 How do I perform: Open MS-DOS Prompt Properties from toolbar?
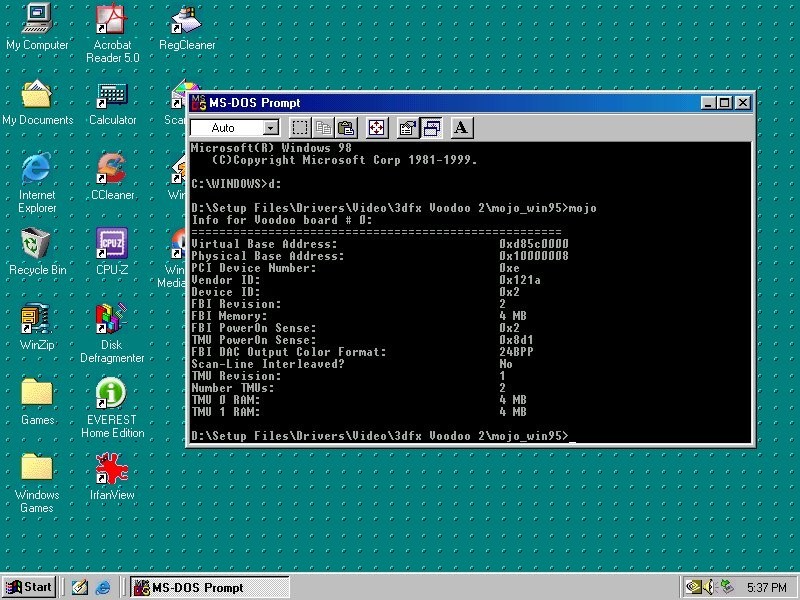click(407, 128)
